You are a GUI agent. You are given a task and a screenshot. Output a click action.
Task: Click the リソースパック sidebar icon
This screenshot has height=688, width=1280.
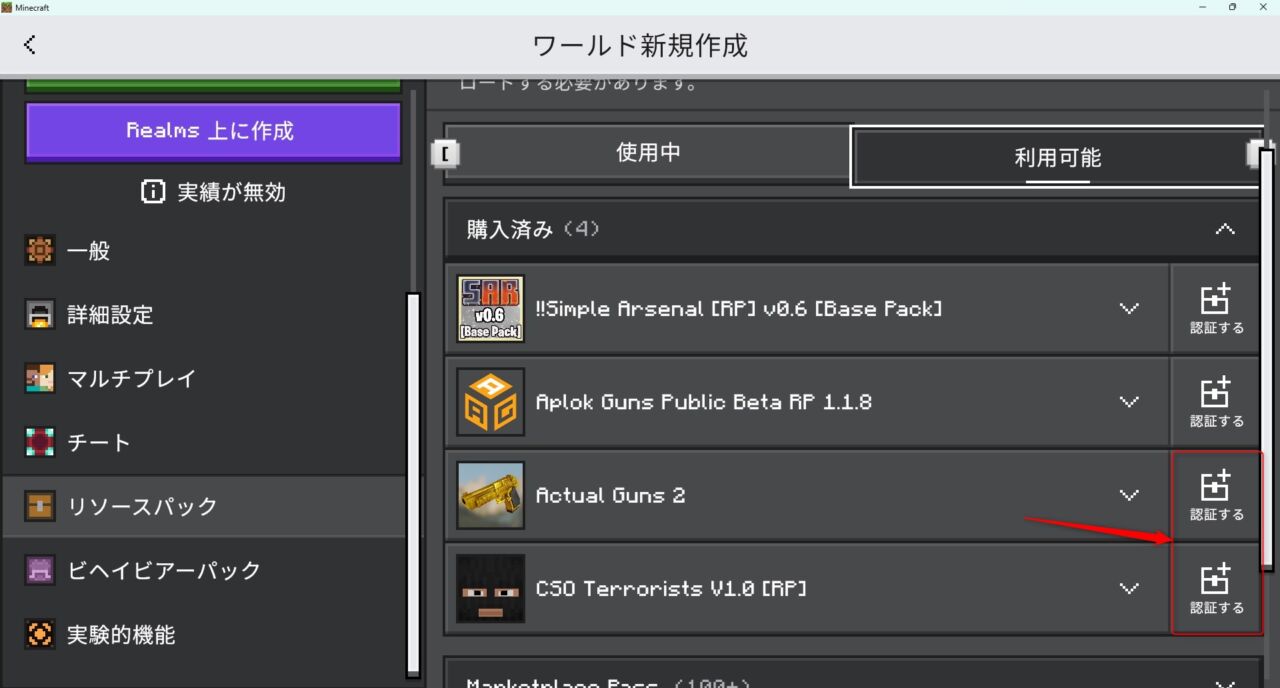click(39, 506)
